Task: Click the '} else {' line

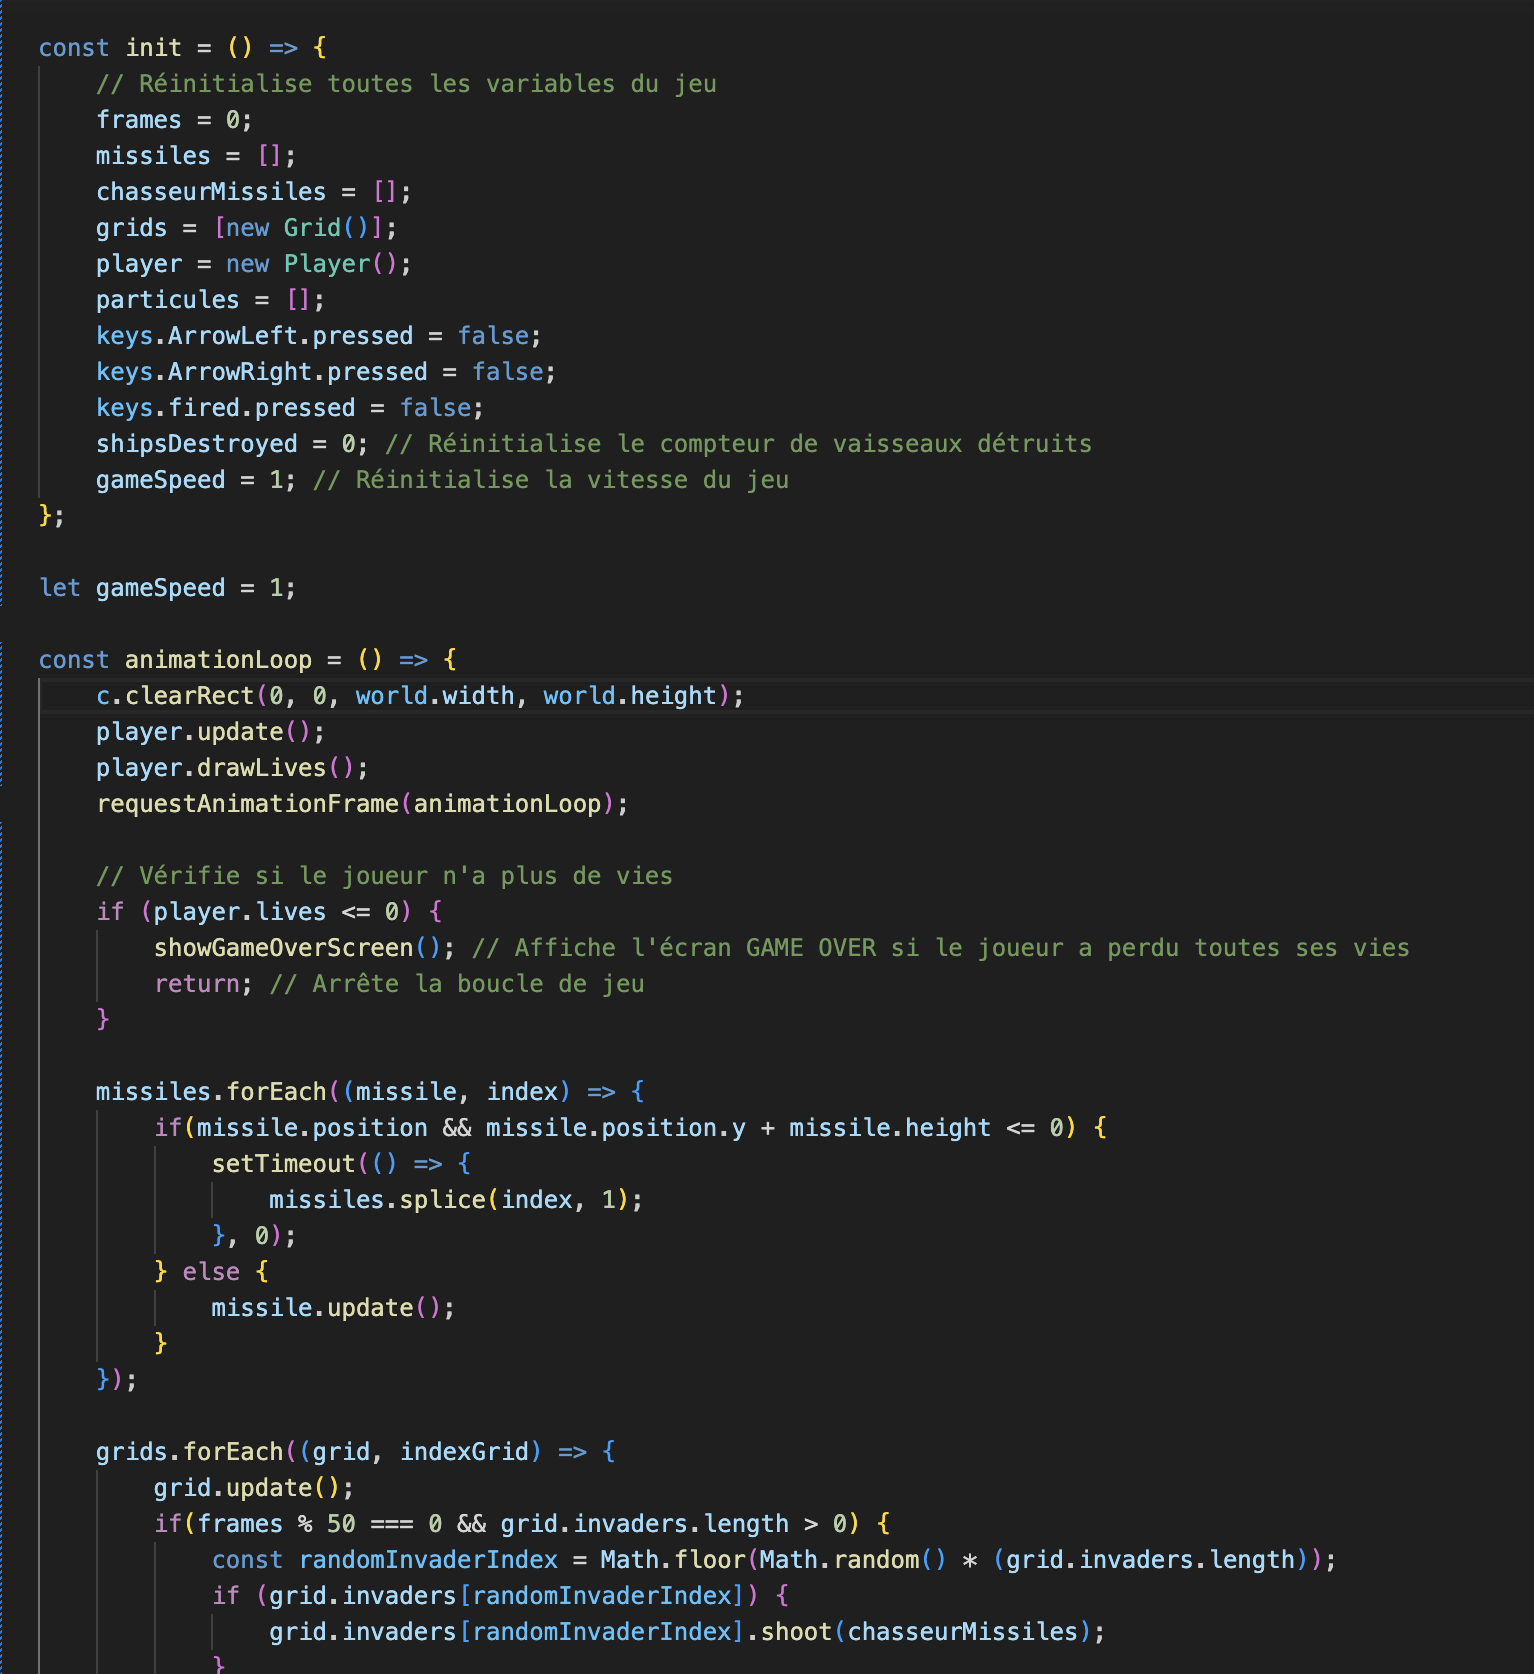Action: coord(211,1272)
